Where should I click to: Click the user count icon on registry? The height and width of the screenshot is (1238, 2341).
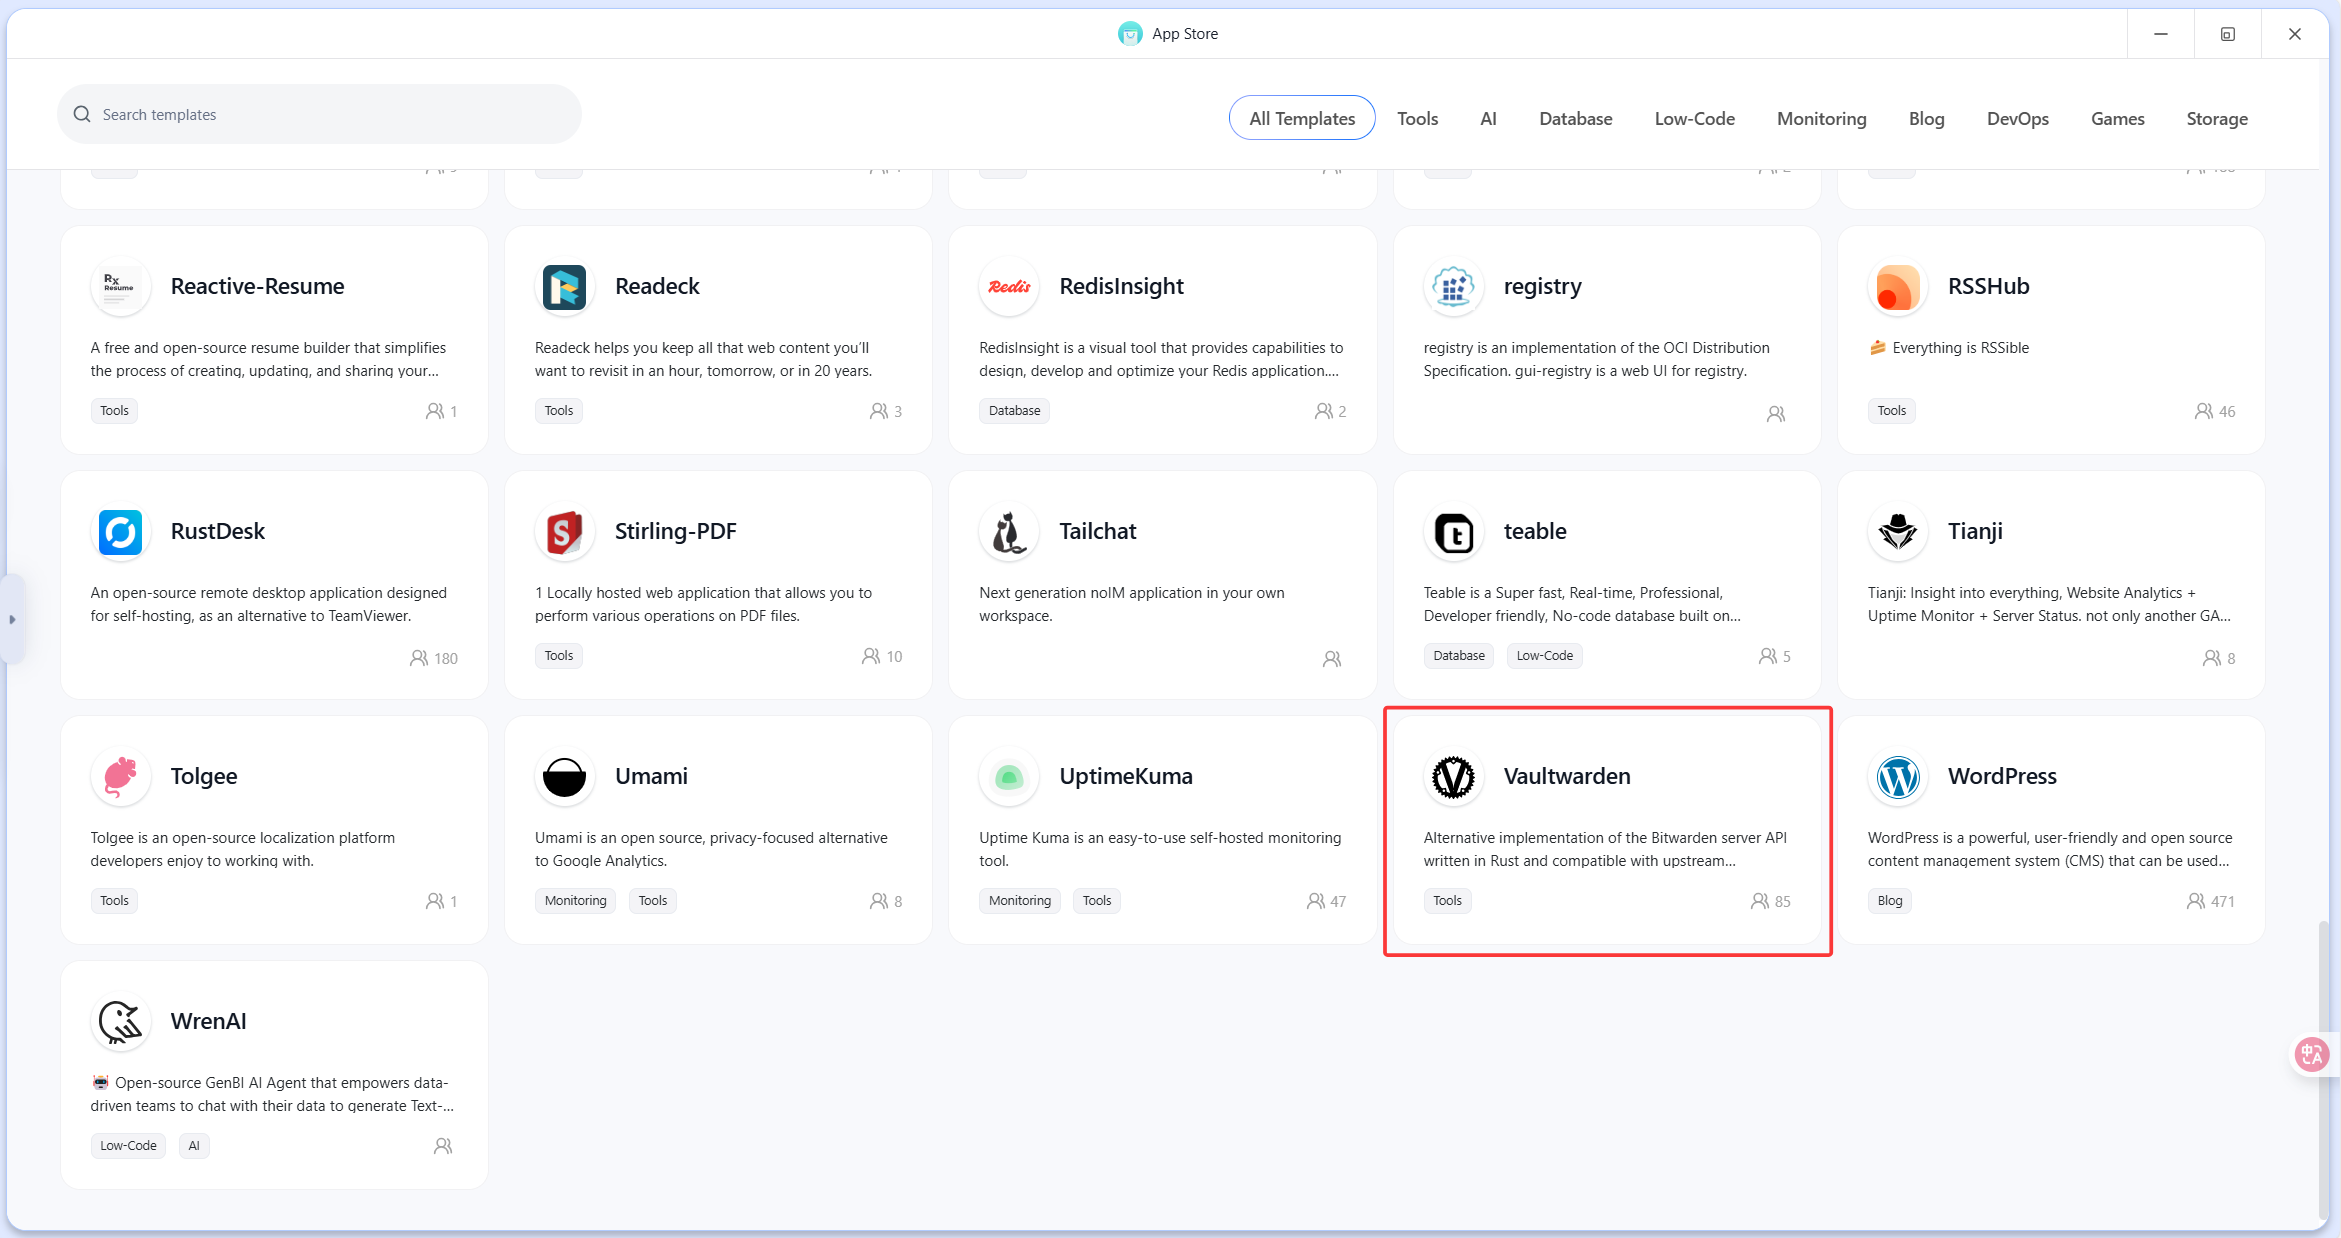pyautogui.click(x=1776, y=414)
